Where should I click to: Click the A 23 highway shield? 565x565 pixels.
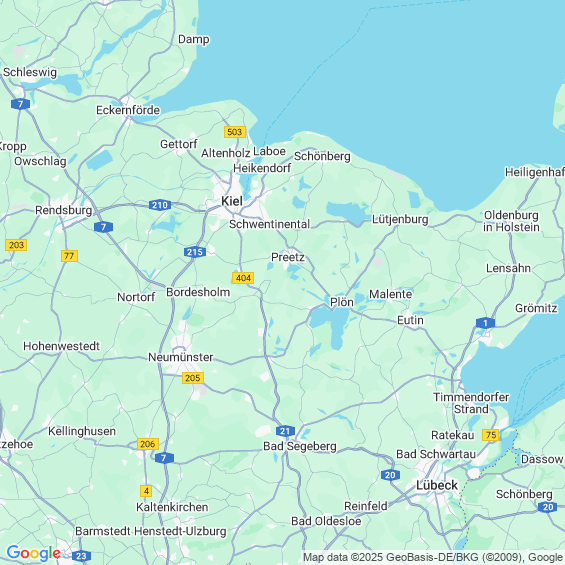81,556
